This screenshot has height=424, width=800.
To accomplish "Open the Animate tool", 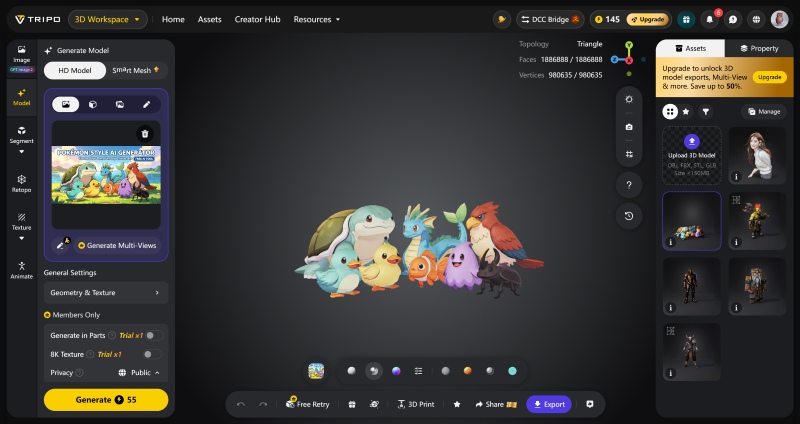I will point(21,270).
